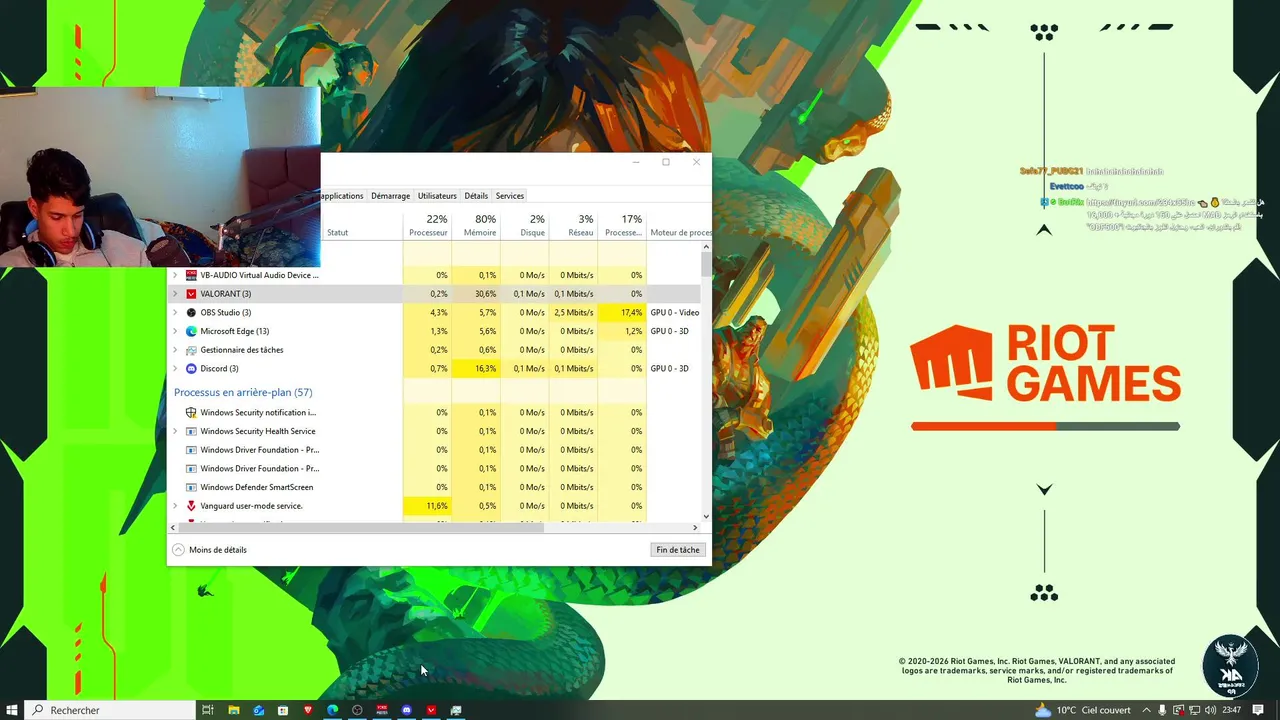
Task: Switch to VALORANT in the taskbar
Action: click(431, 710)
